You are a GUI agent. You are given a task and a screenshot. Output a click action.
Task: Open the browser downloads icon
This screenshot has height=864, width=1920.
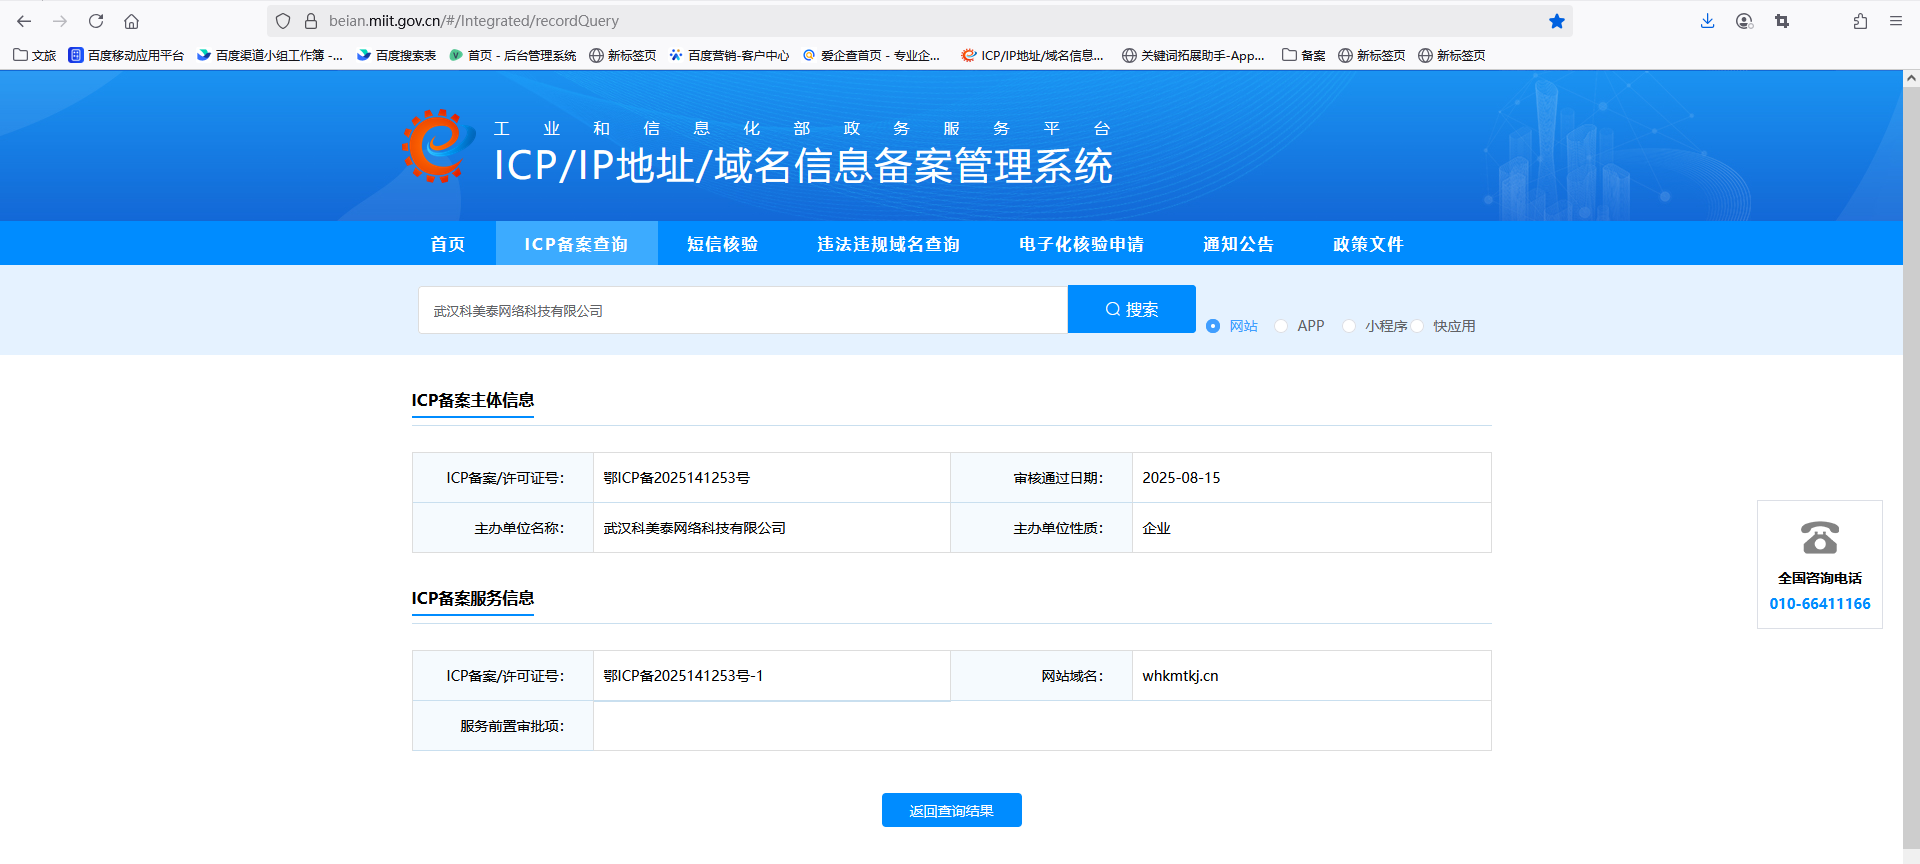pyautogui.click(x=1707, y=21)
